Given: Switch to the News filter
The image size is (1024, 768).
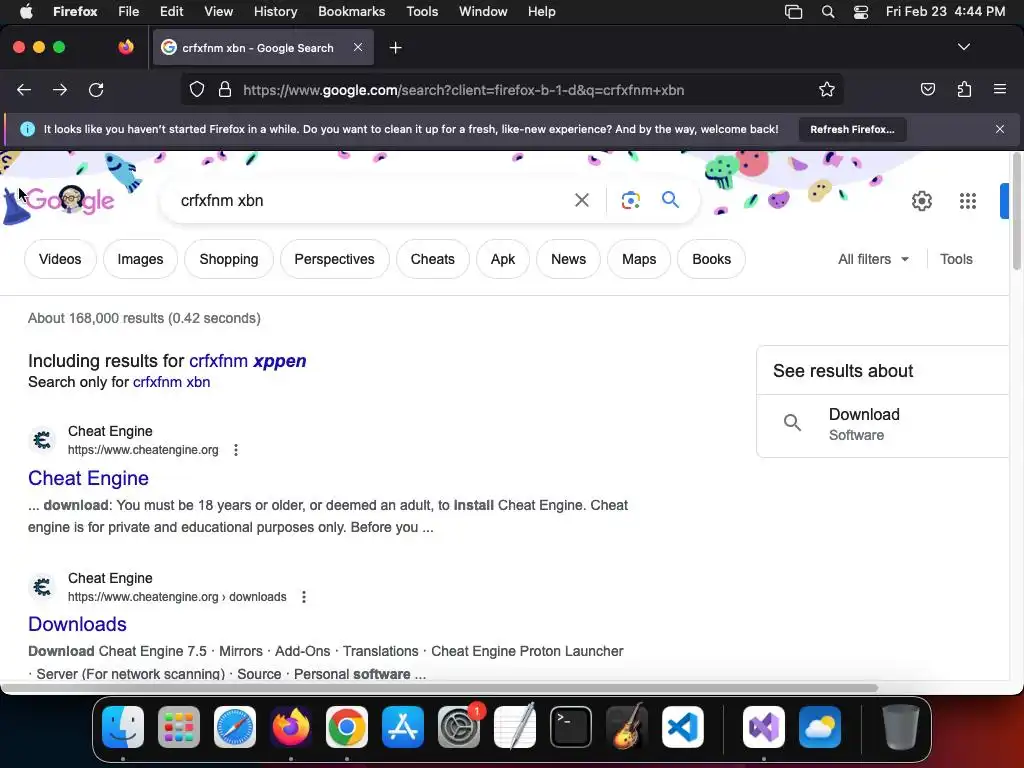Looking at the screenshot, I should coord(568,259).
